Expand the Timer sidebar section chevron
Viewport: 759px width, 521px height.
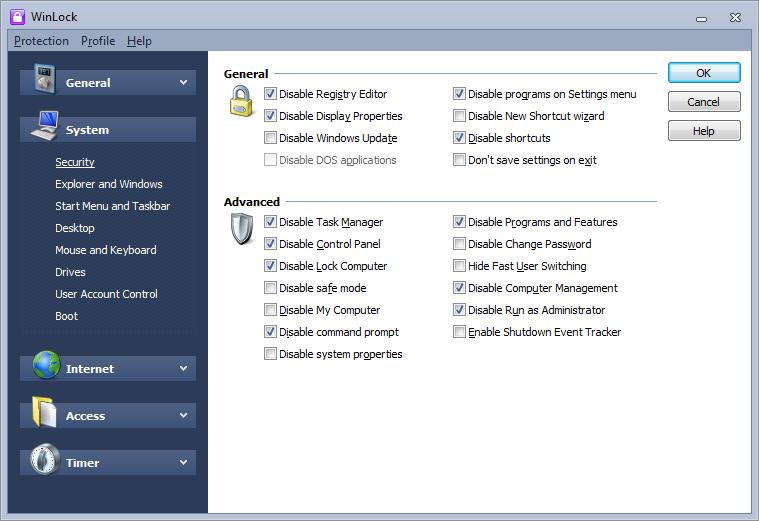183,462
